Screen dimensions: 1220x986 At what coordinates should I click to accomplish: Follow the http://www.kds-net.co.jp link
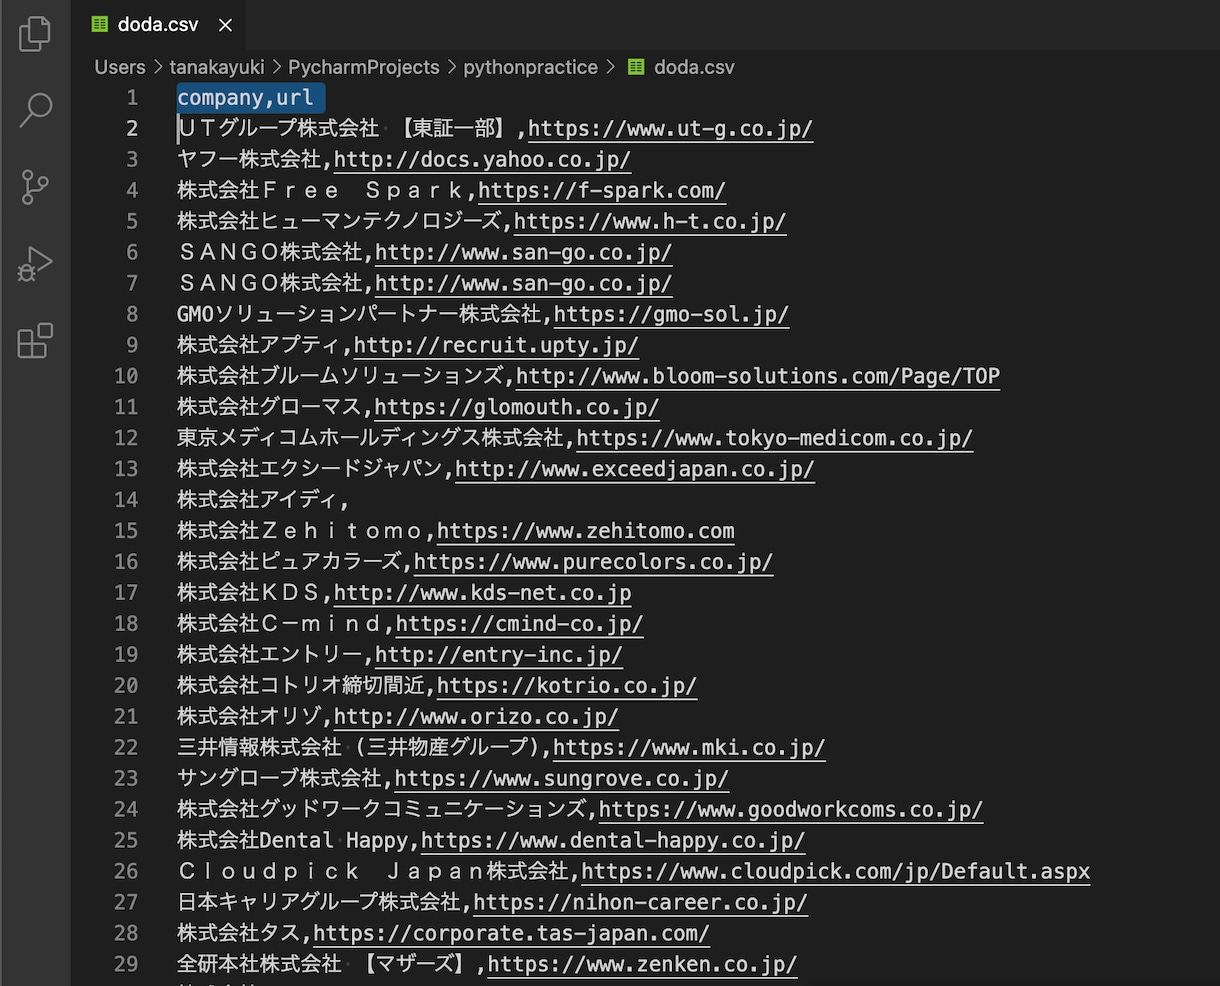(483, 593)
